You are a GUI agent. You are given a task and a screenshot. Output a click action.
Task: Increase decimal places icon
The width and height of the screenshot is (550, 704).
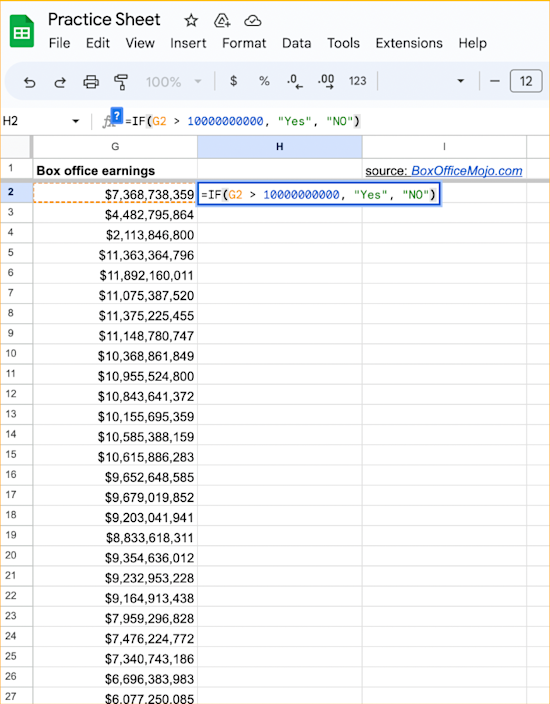click(326, 81)
